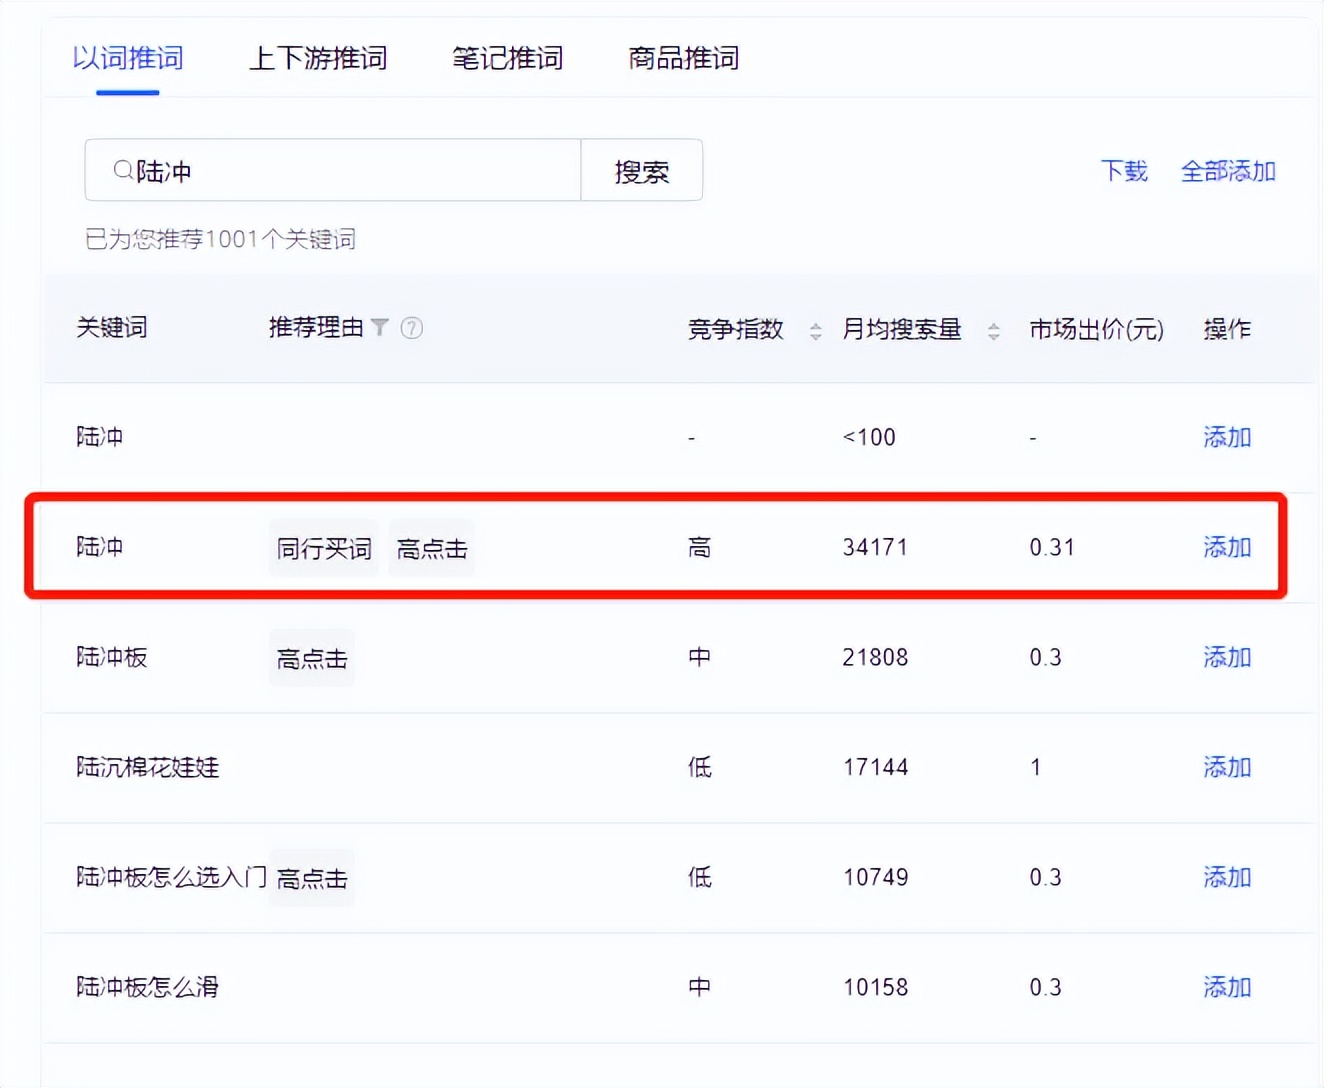The image size is (1324, 1088).
Task: Add the highlighted 陆冲 keyword with 添加
Action: coord(1226,547)
